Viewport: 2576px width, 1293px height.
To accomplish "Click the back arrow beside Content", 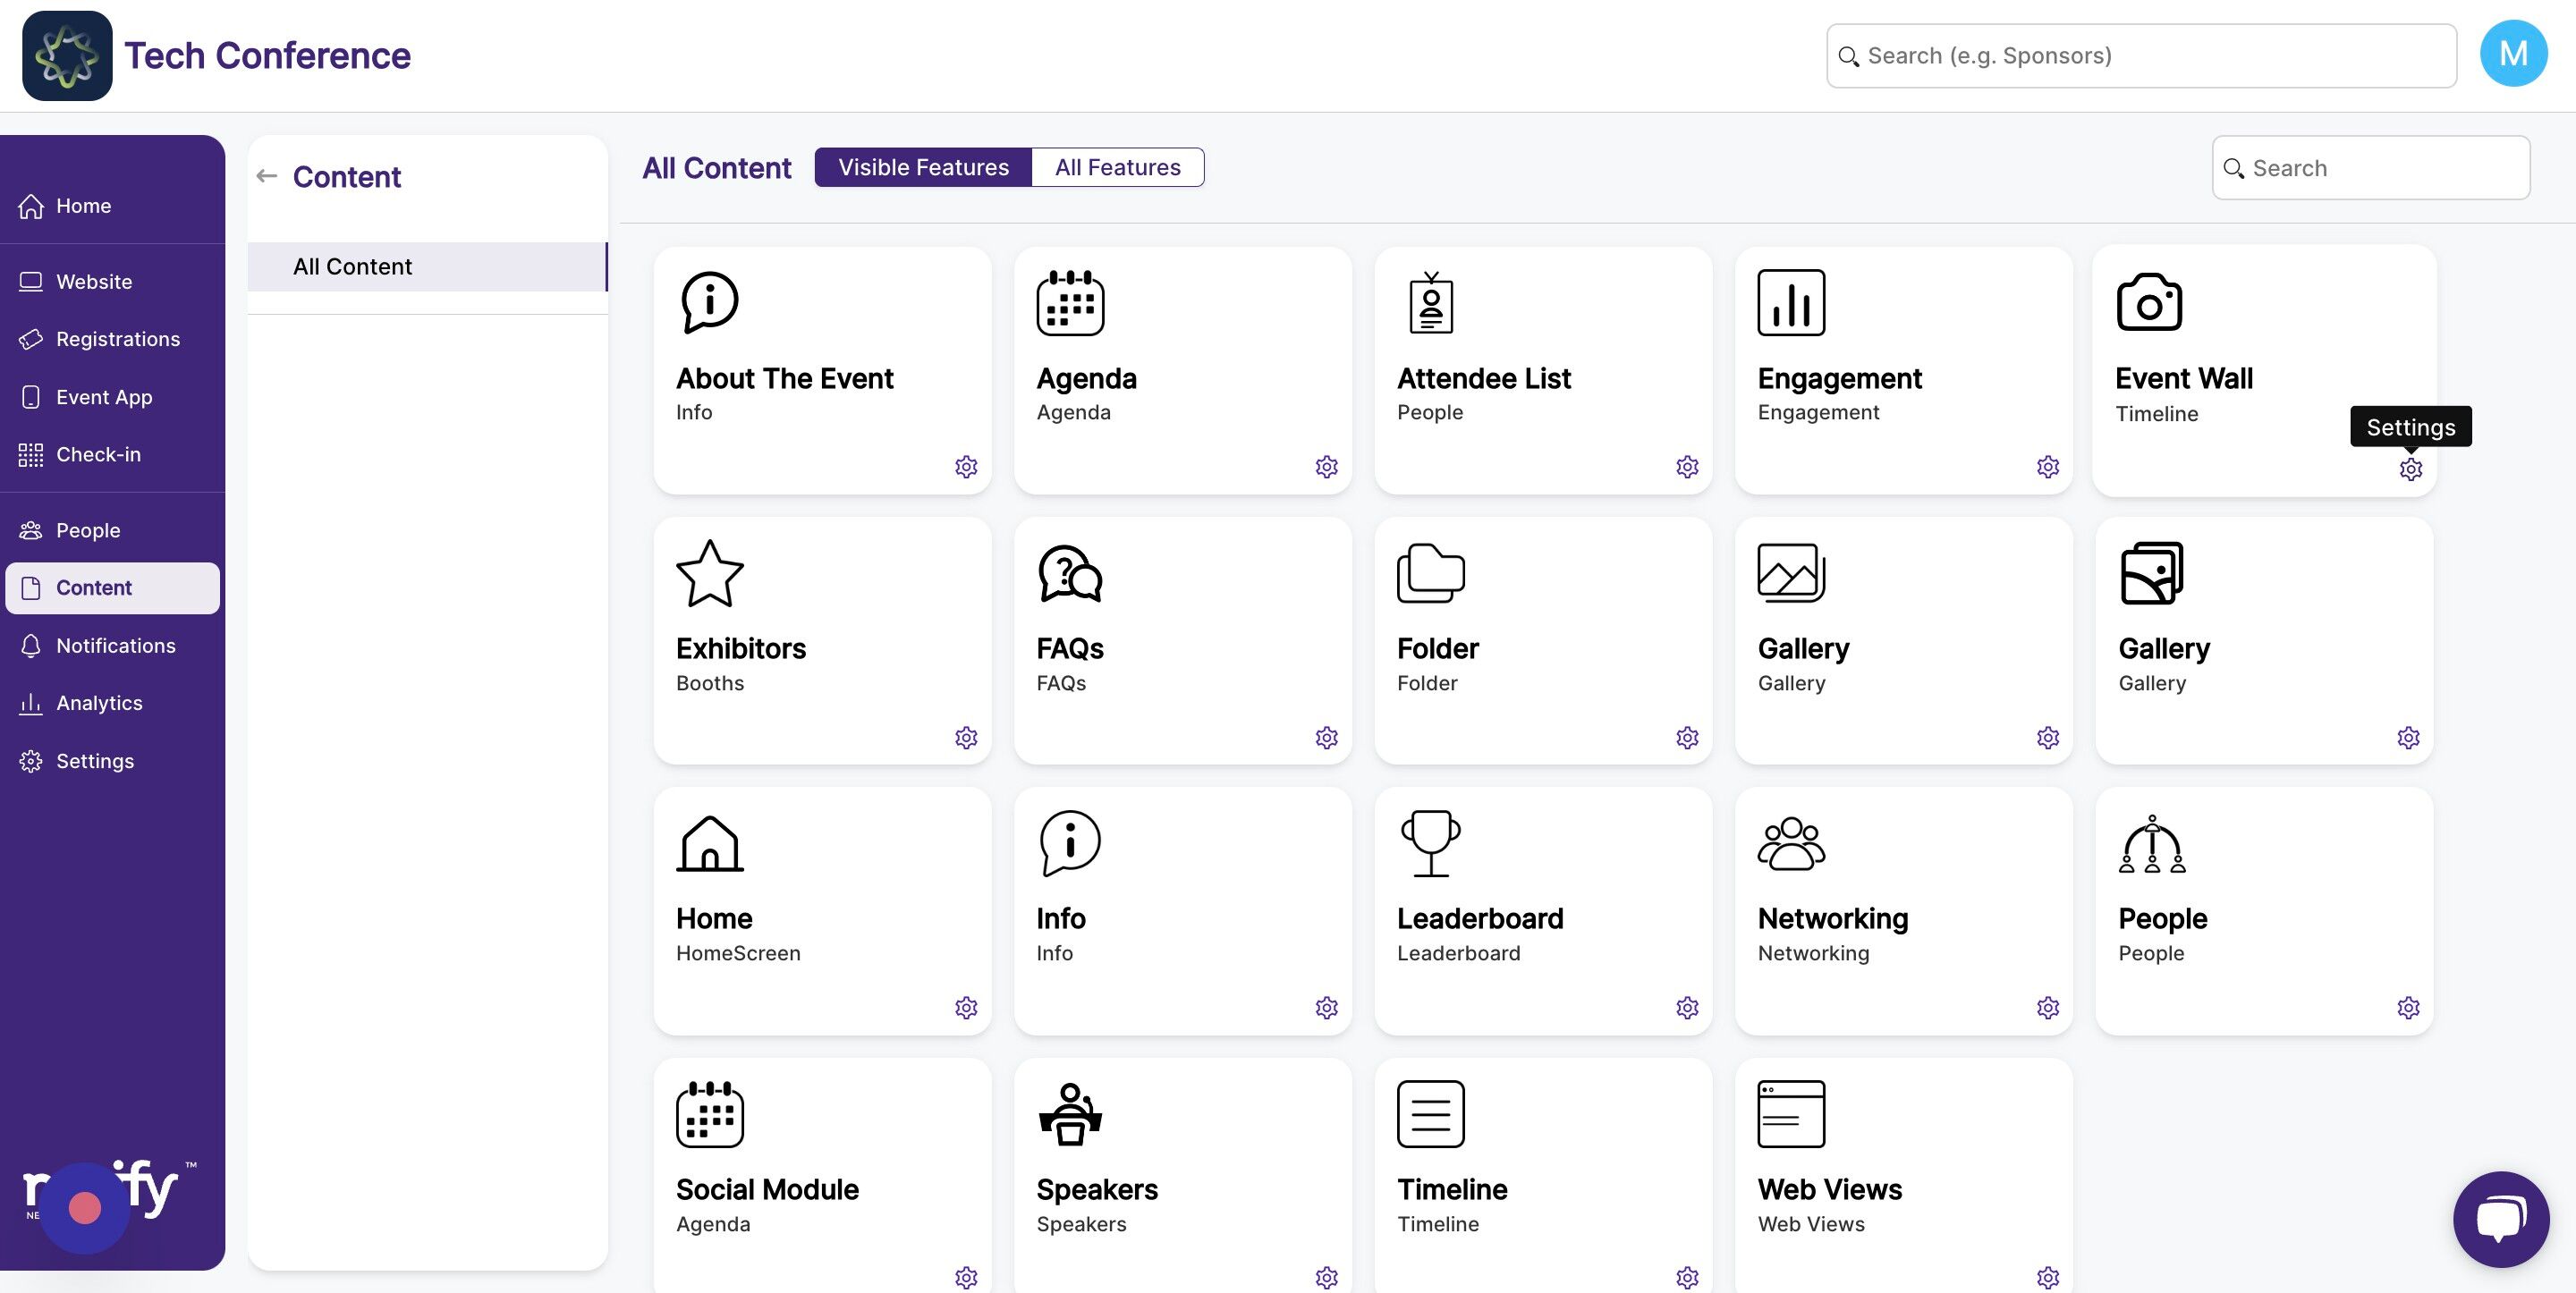I will pyautogui.click(x=266, y=176).
